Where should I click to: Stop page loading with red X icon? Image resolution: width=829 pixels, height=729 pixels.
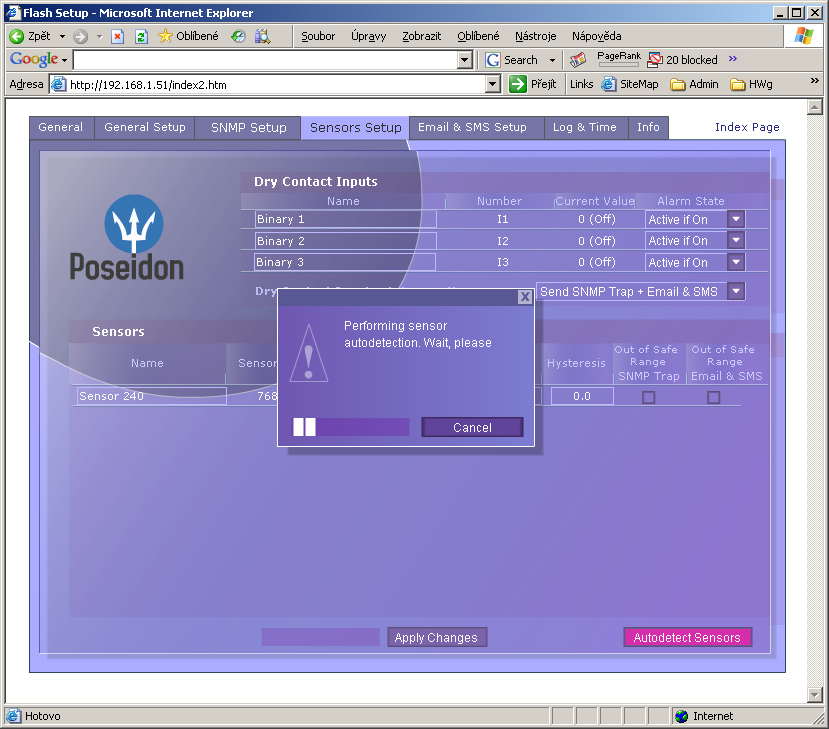click(117, 36)
